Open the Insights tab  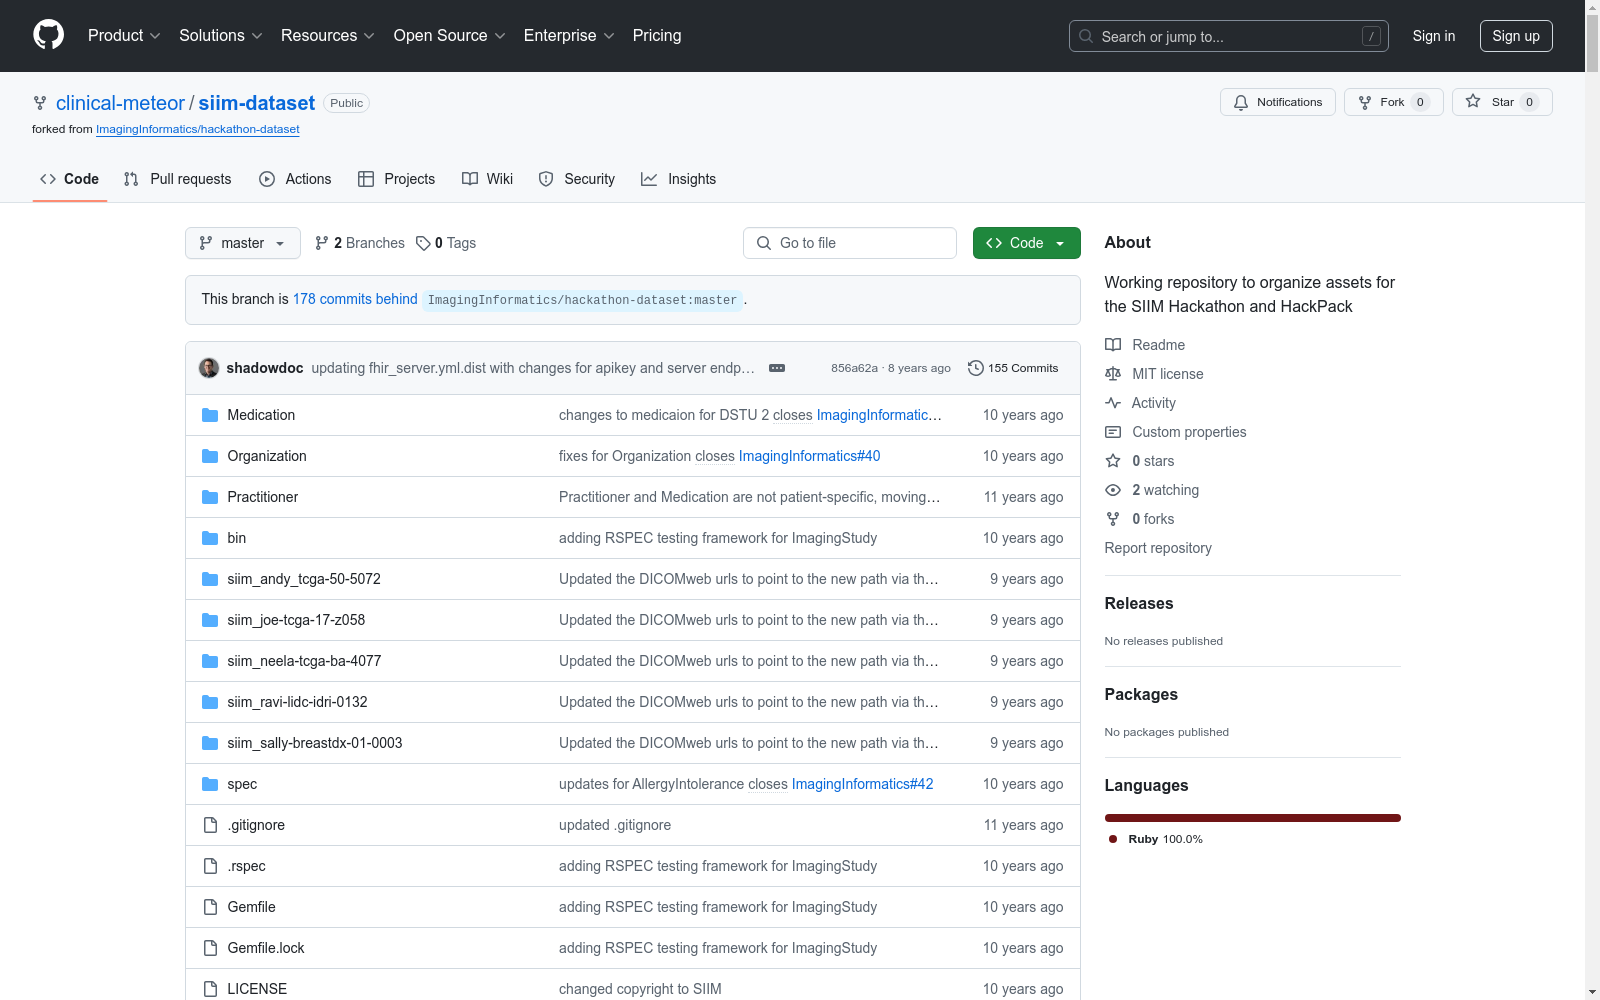coord(679,179)
